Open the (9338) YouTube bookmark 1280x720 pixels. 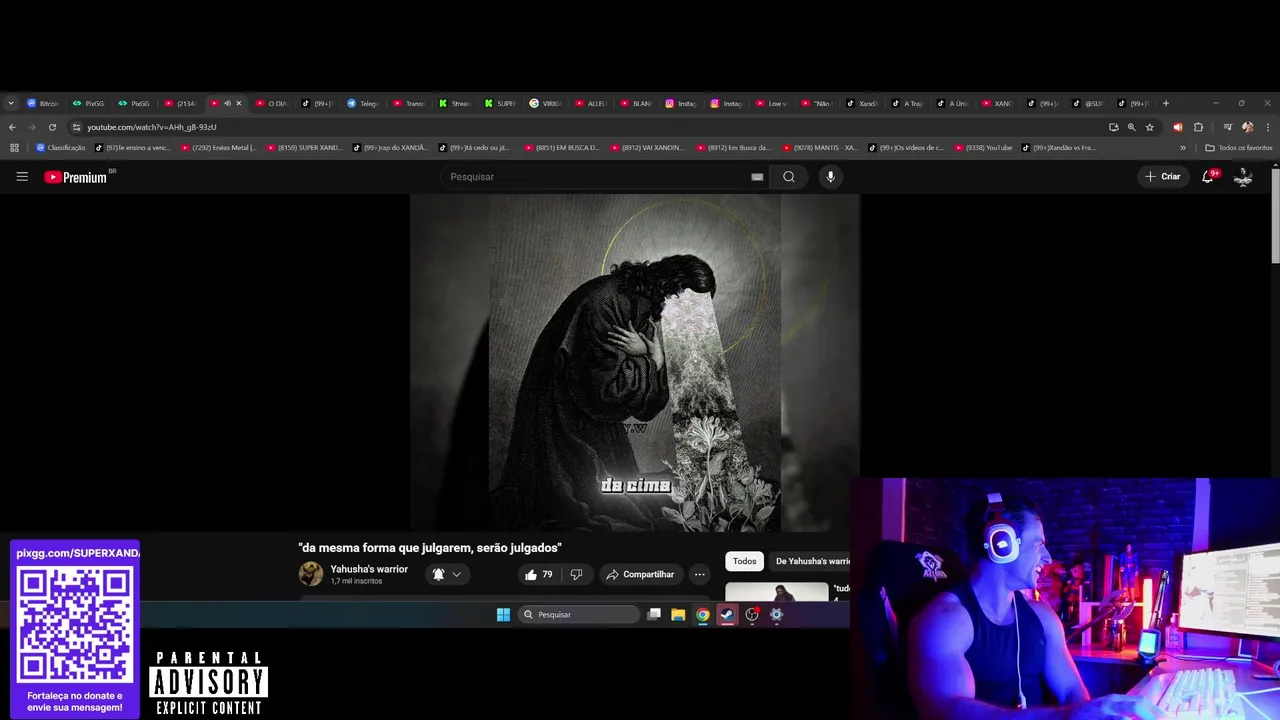984,148
